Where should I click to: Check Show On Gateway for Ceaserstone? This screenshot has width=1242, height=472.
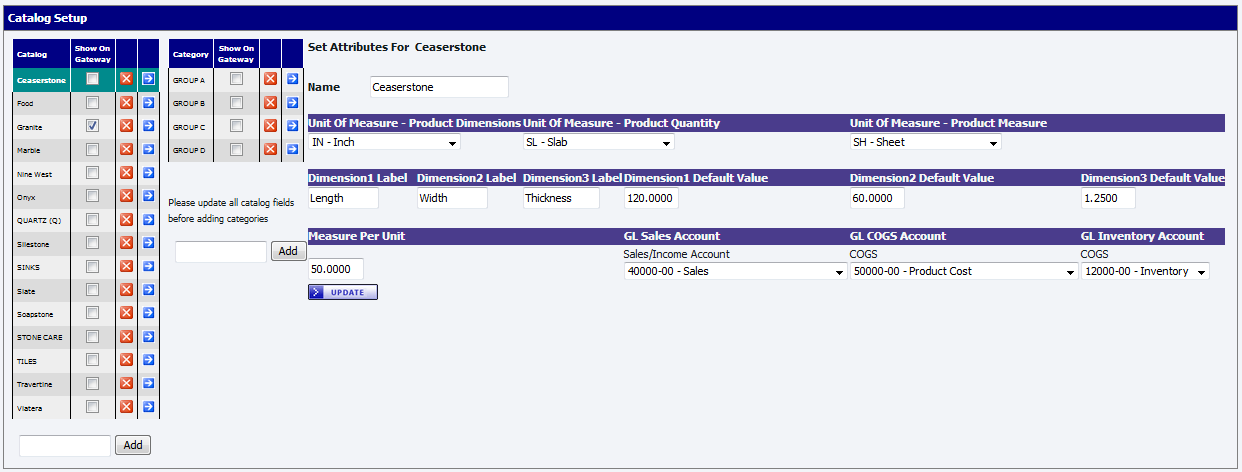click(92, 79)
